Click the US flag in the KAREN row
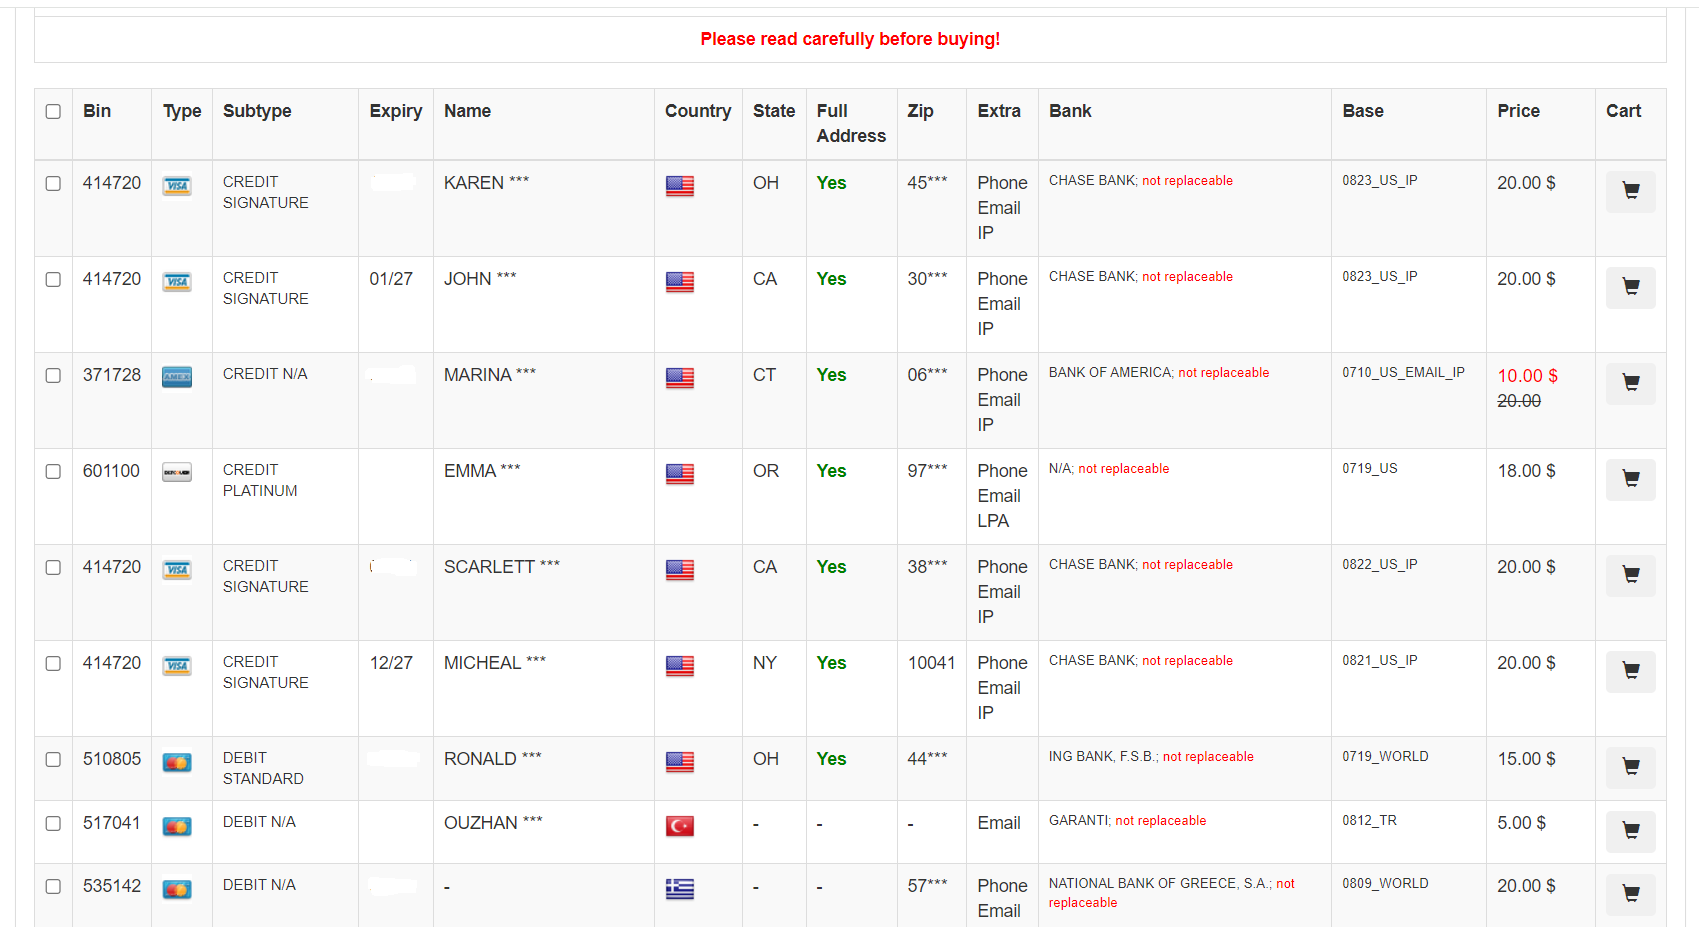Screen dimensions: 1699x927 point(680,186)
